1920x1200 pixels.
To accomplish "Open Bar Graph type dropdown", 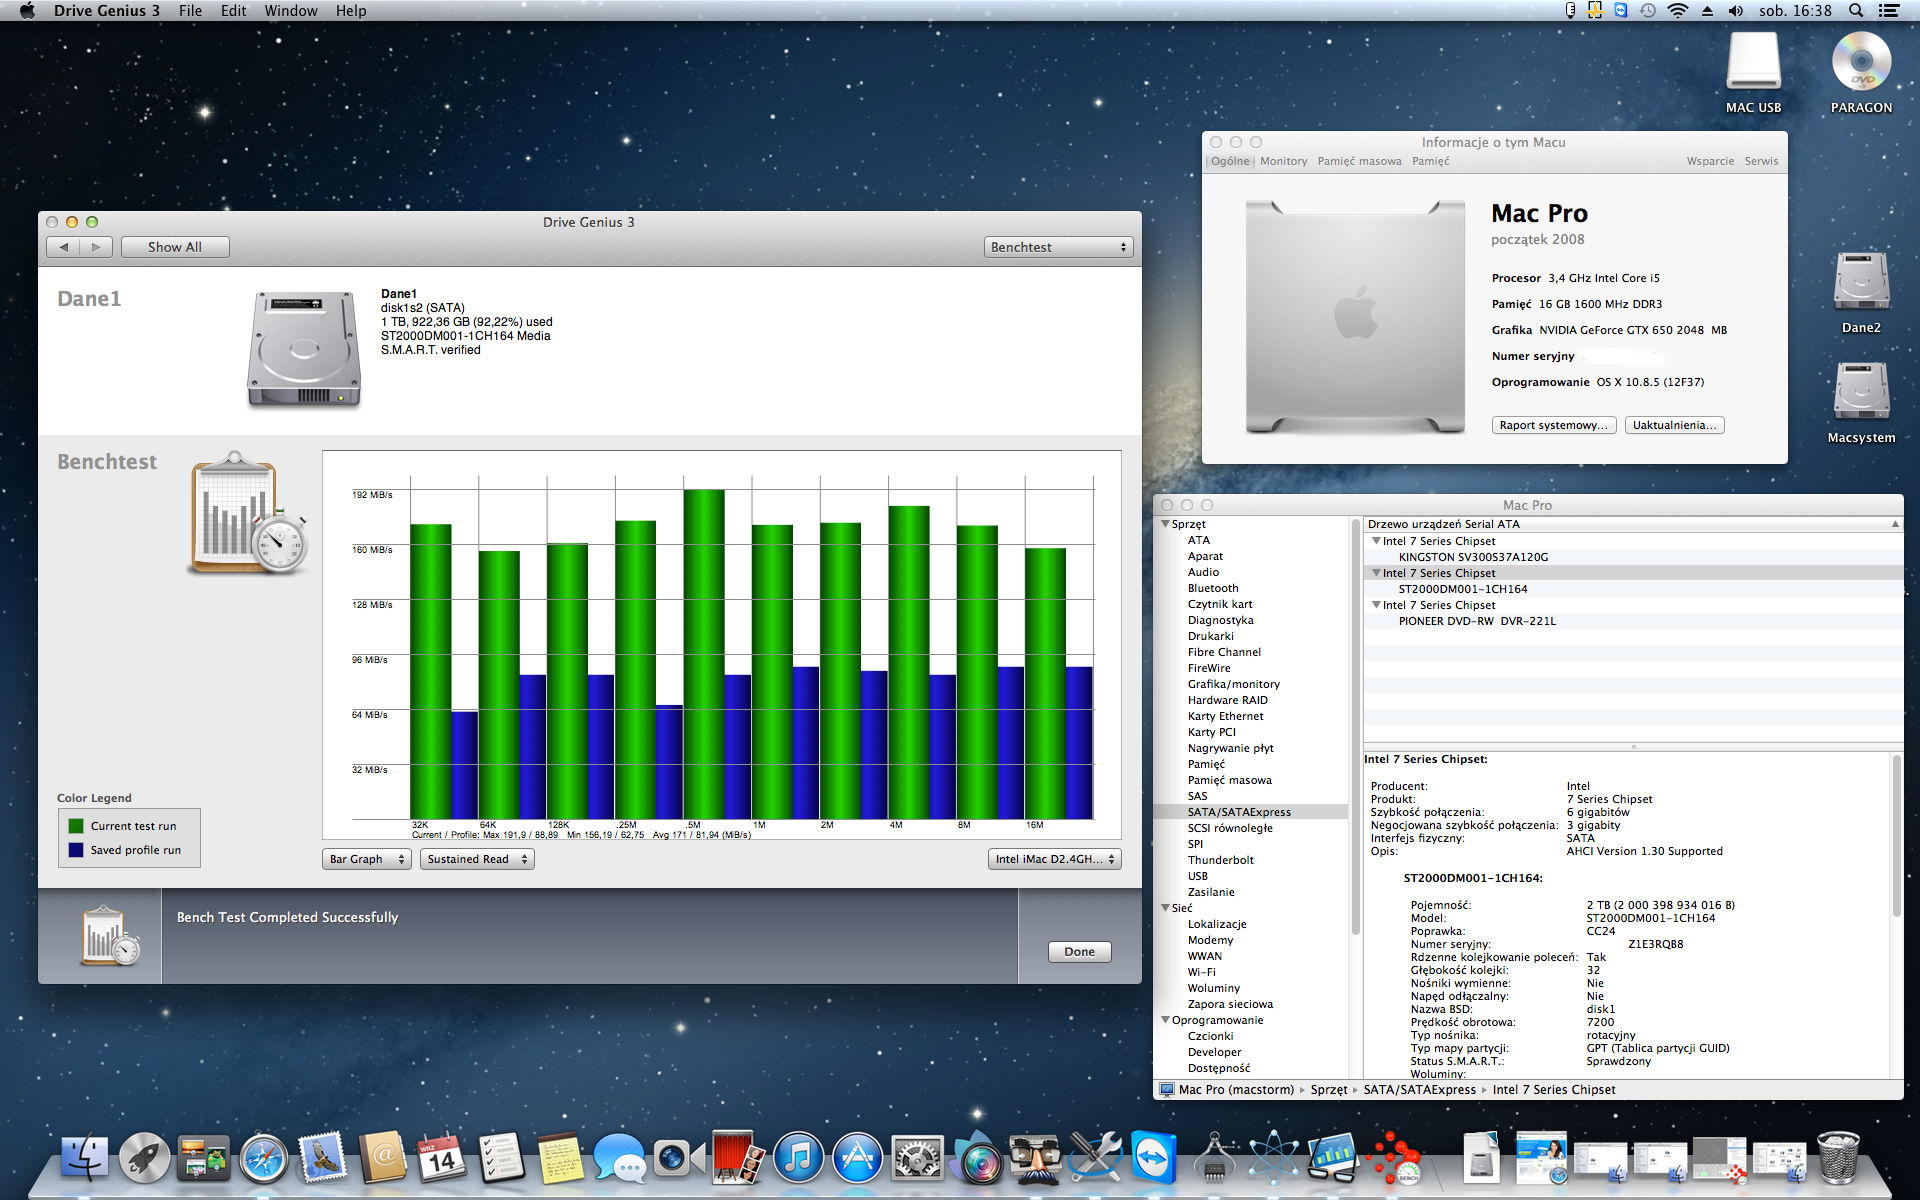I will 367,859.
